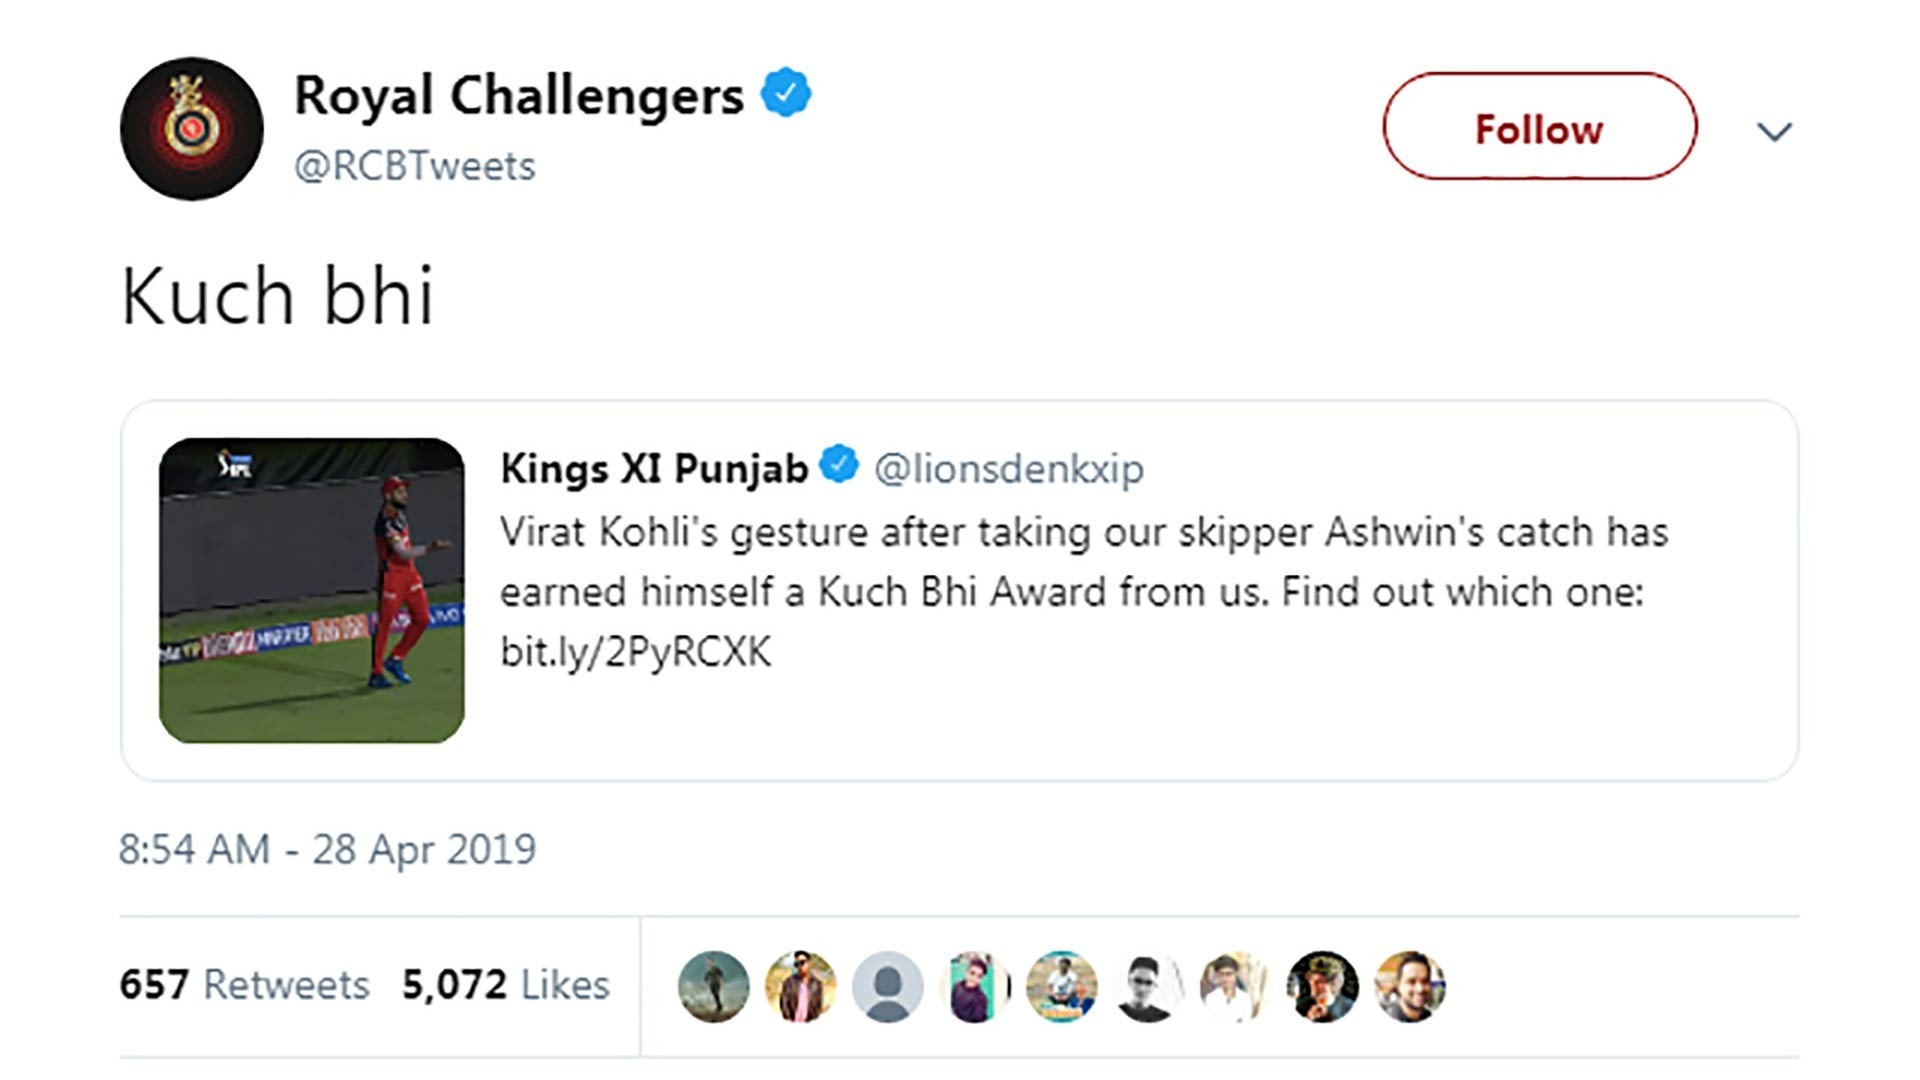Open the eighth liker avatar

point(1323,986)
